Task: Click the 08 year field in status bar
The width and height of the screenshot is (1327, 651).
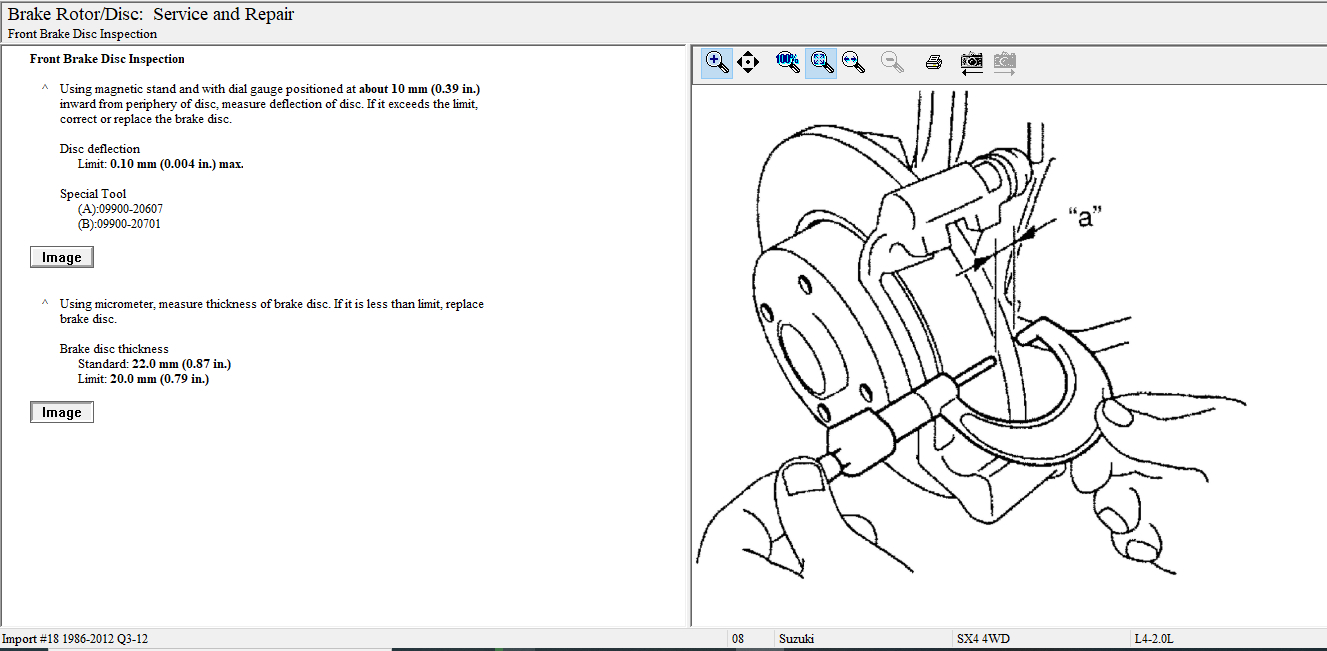Action: [x=738, y=638]
